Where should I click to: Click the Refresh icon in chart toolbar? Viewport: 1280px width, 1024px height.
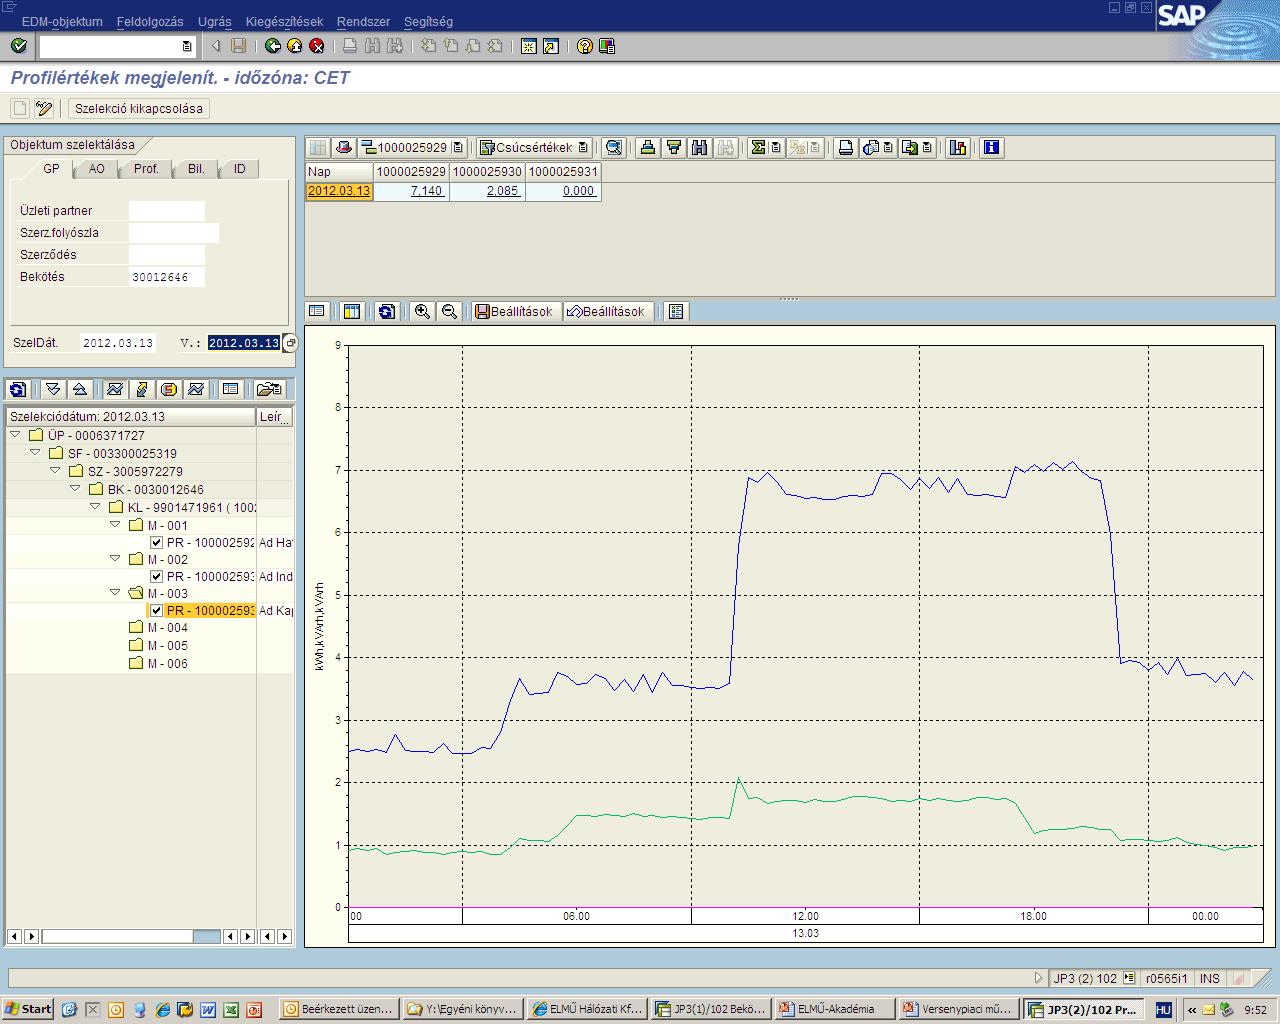[x=386, y=311]
